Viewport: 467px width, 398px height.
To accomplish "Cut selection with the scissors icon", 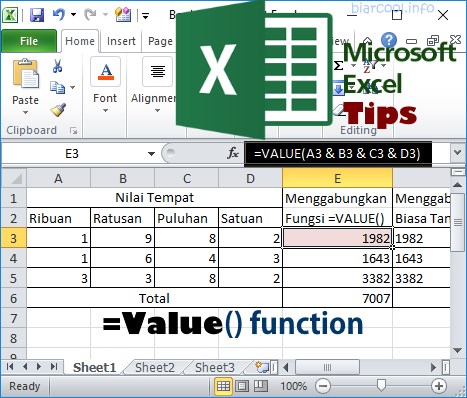I will point(57,66).
